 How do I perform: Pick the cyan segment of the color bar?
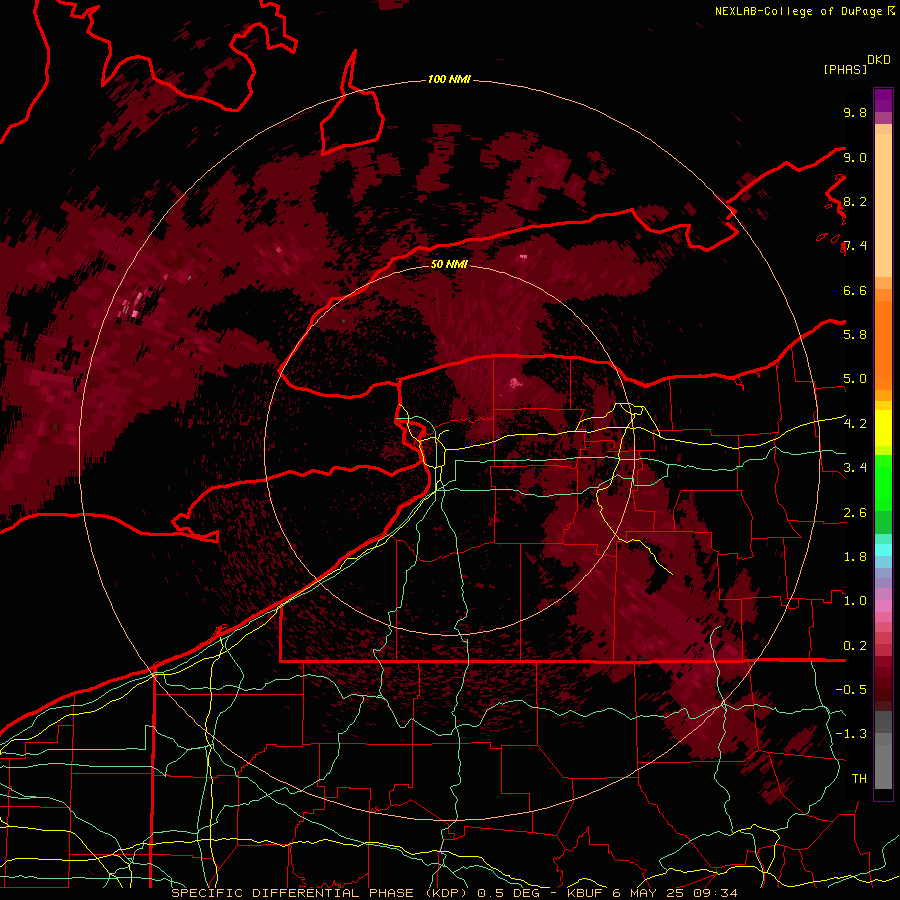pos(883,550)
